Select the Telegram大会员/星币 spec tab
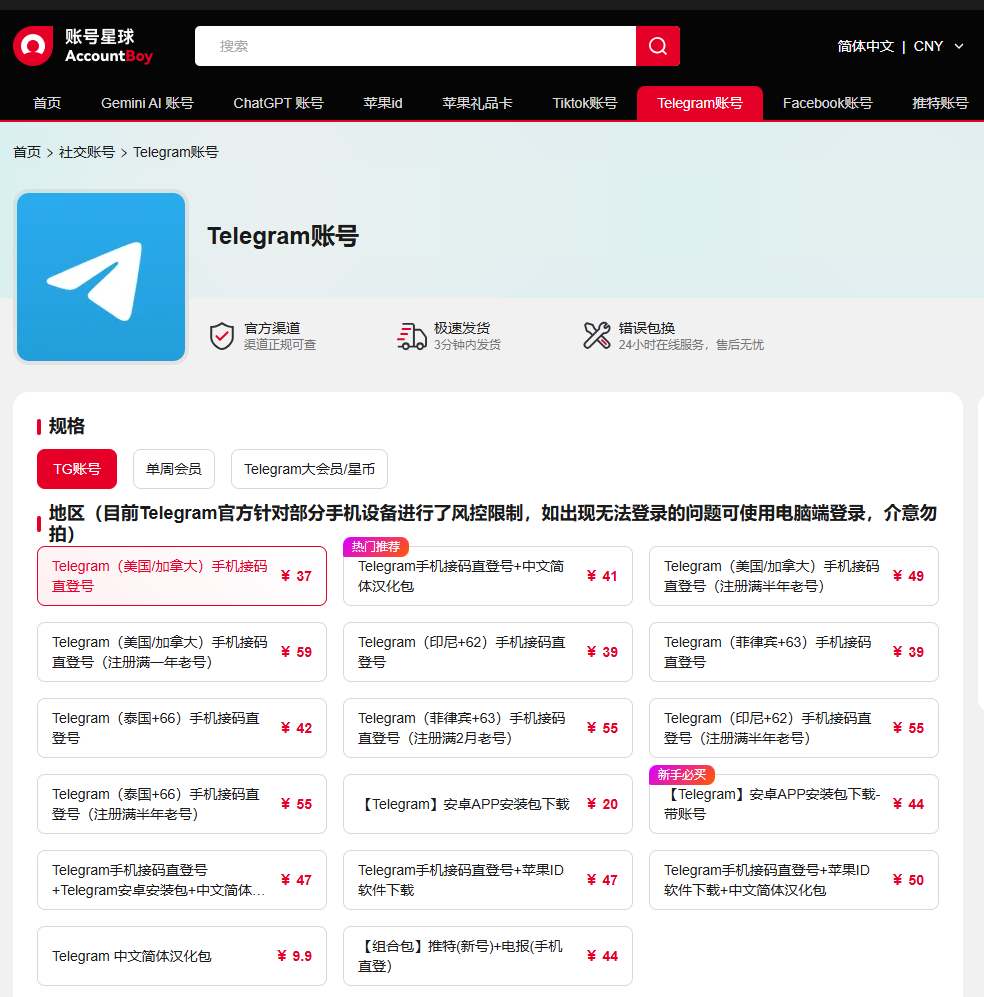The height and width of the screenshot is (997, 984). coord(310,469)
